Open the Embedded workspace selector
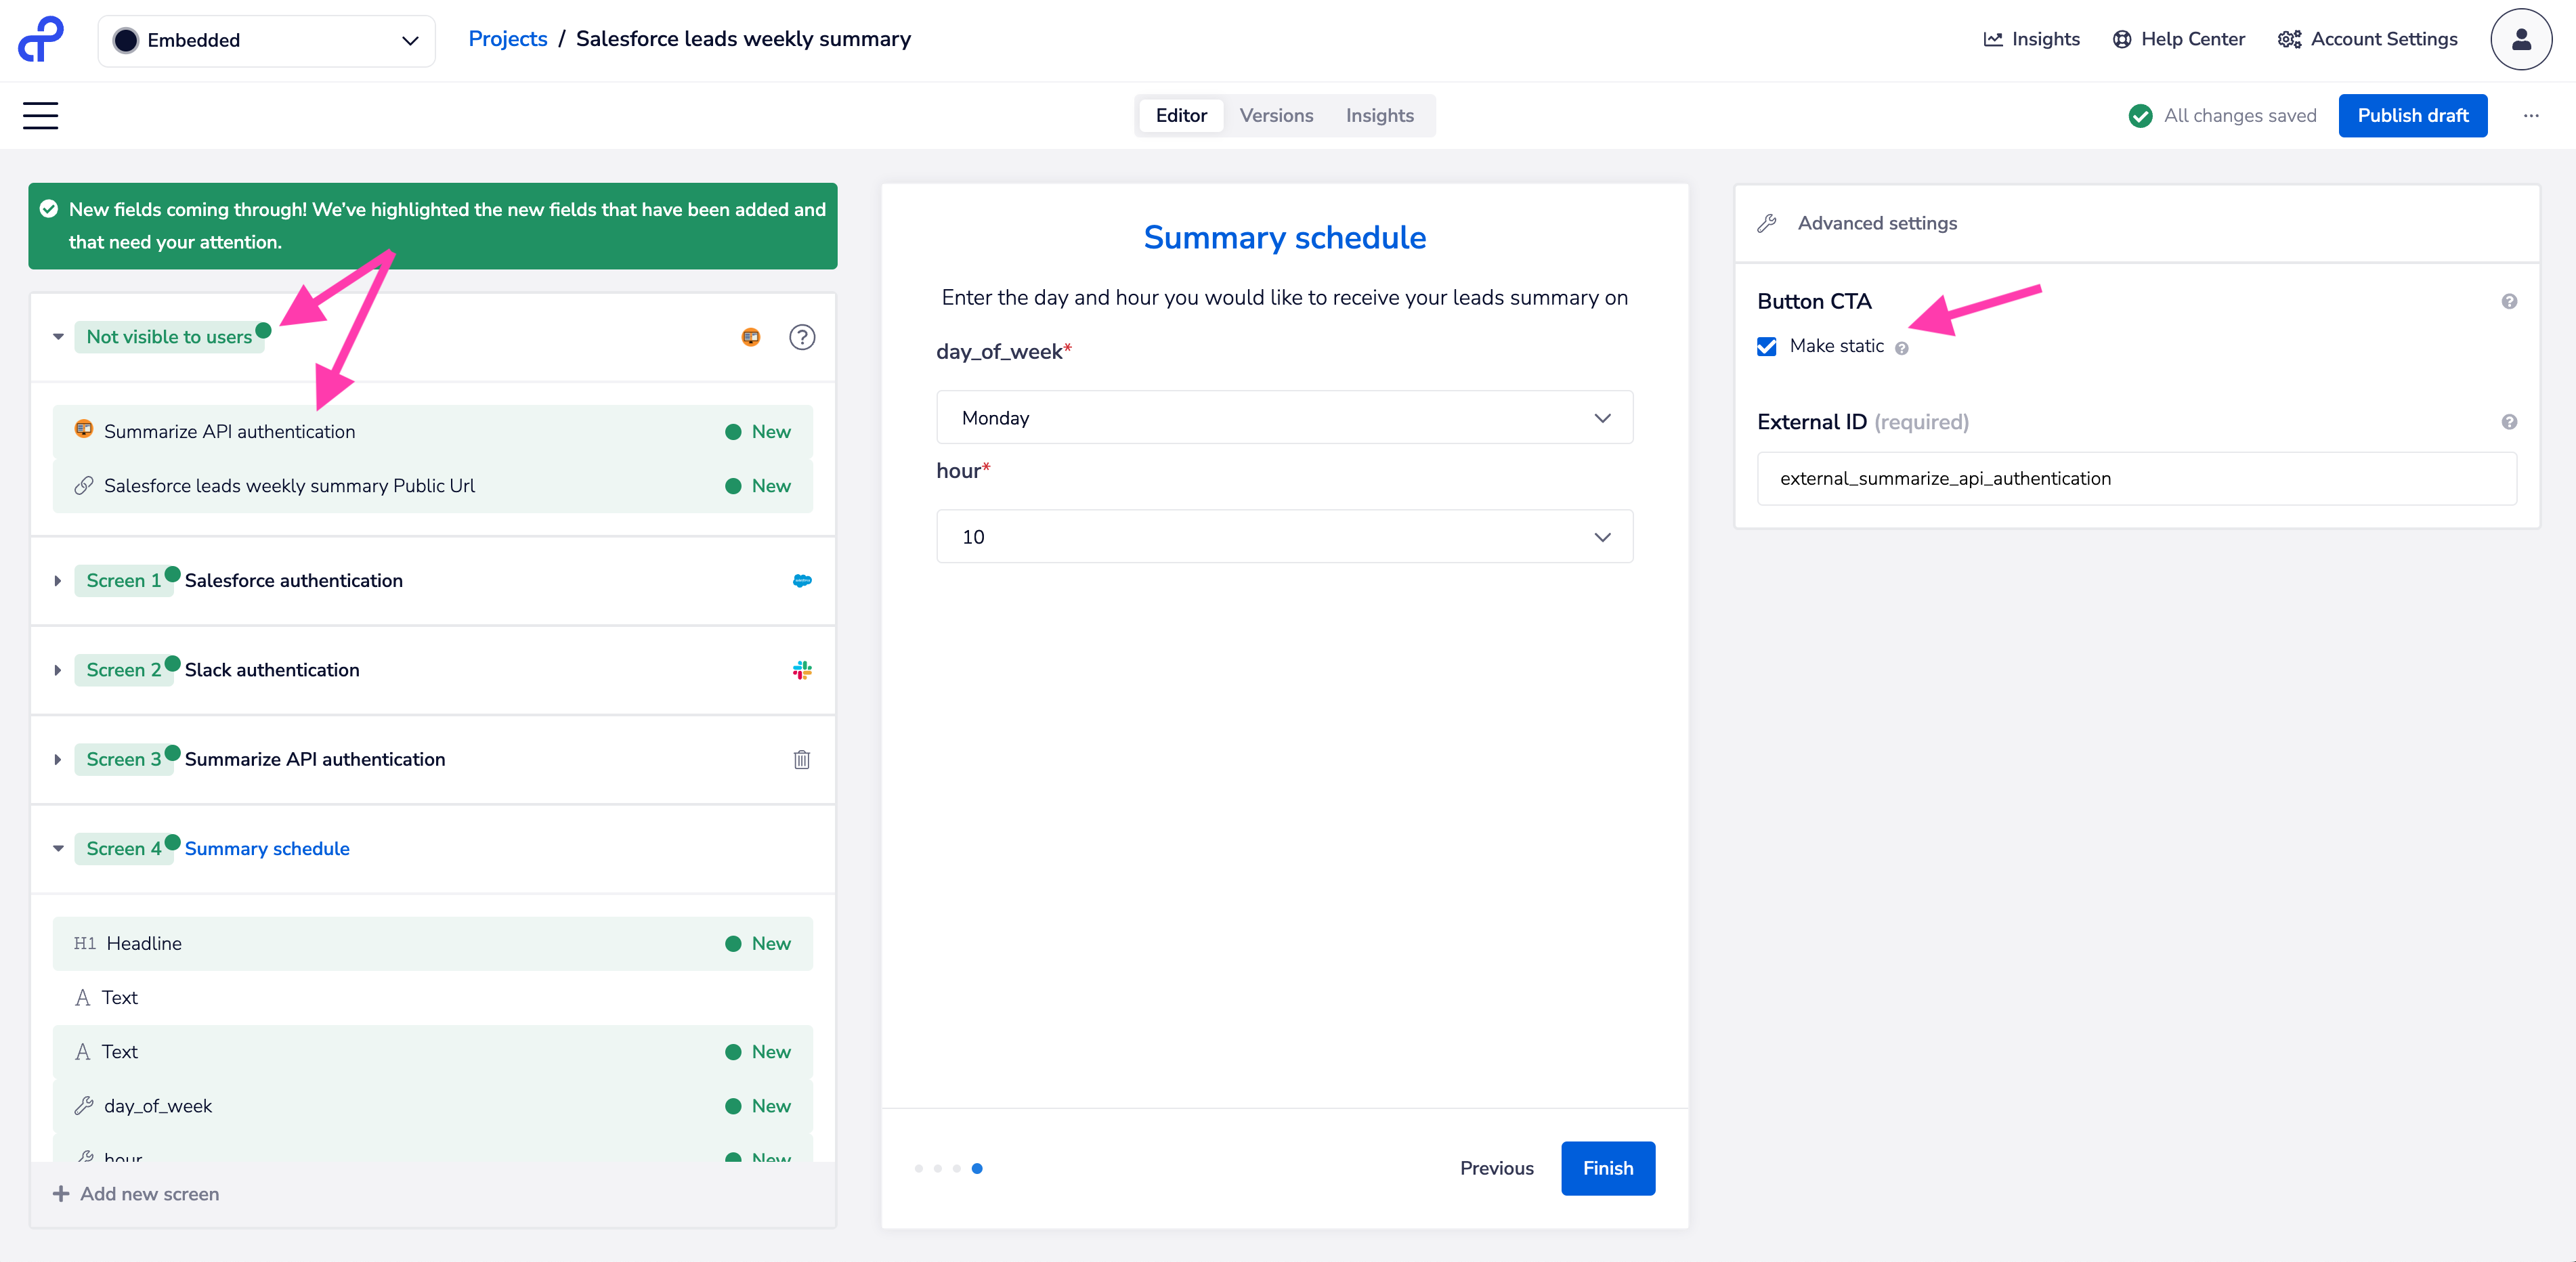 coord(266,41)
